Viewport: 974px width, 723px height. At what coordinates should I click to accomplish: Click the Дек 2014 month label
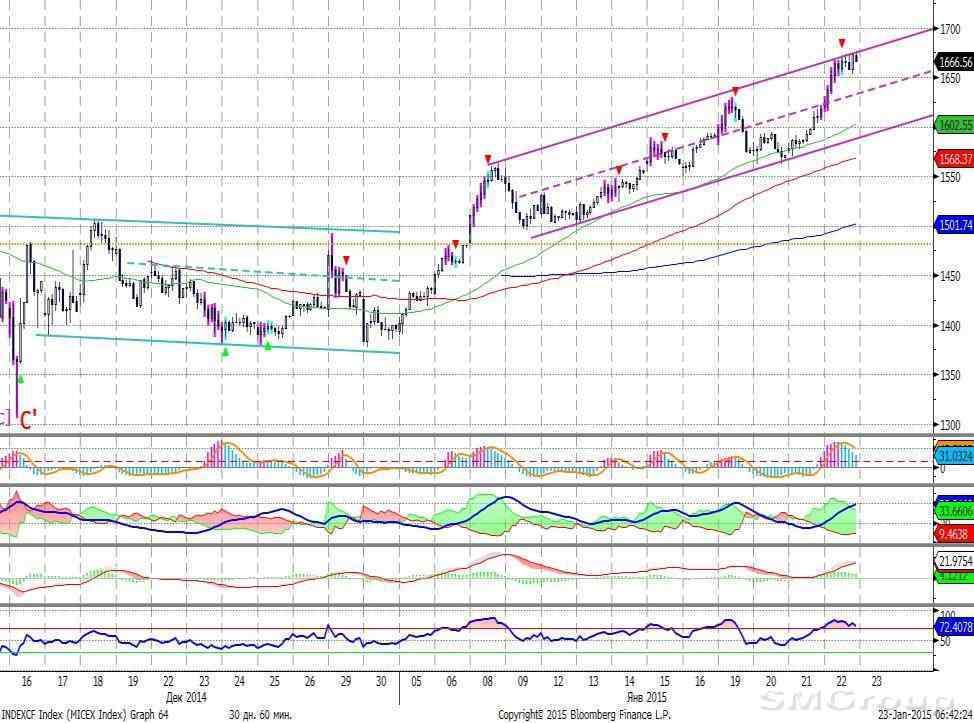[186, 697]
